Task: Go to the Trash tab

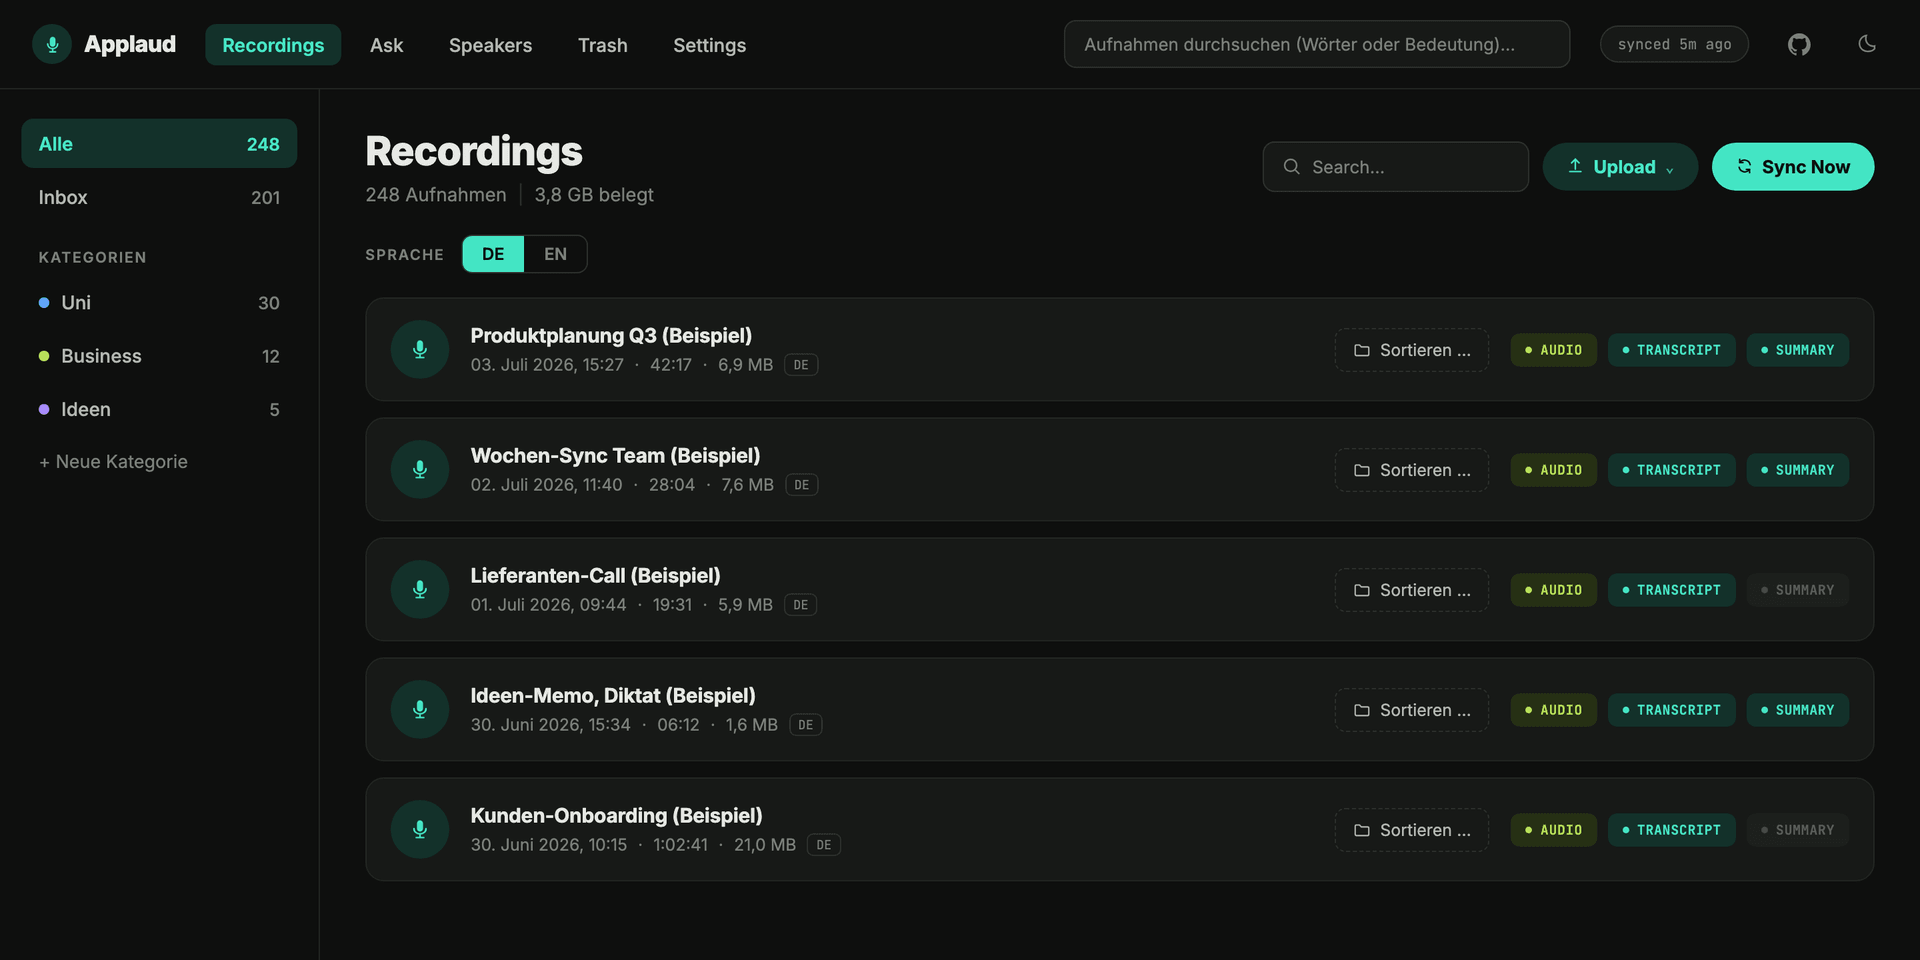Action: point(603,45)
